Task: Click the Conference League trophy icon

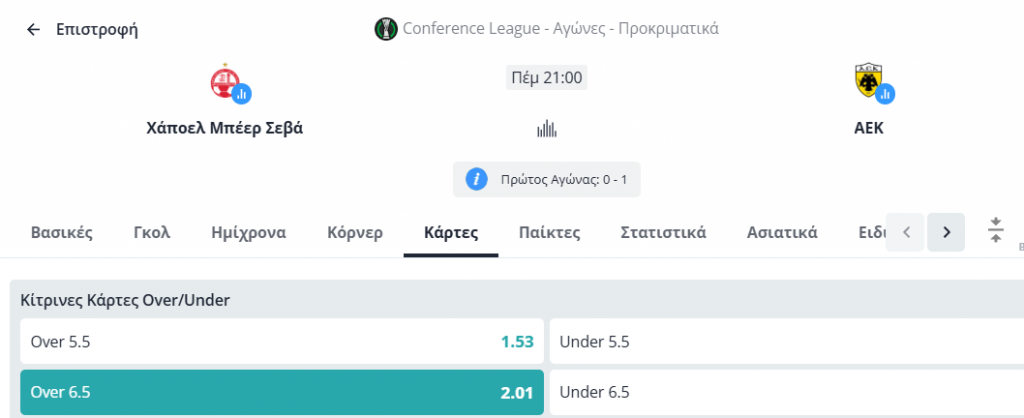Action: pyautogui.click(x=386, y=29)
